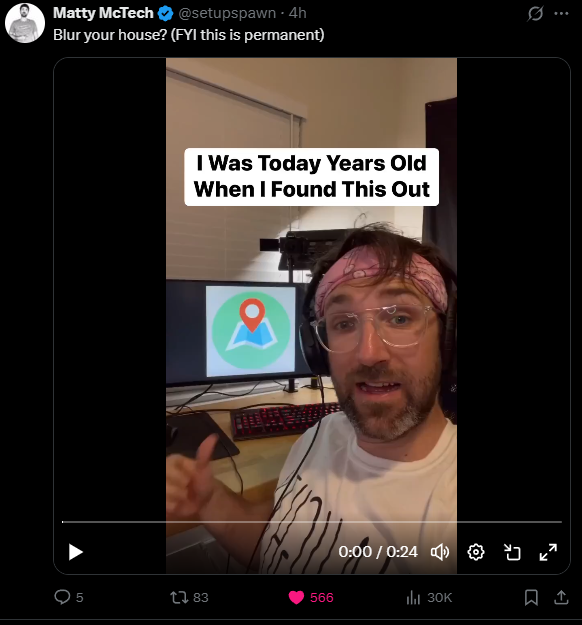Mute the video volume
Viewport: 582px width, 625px height.
click(x=440, y=552)
